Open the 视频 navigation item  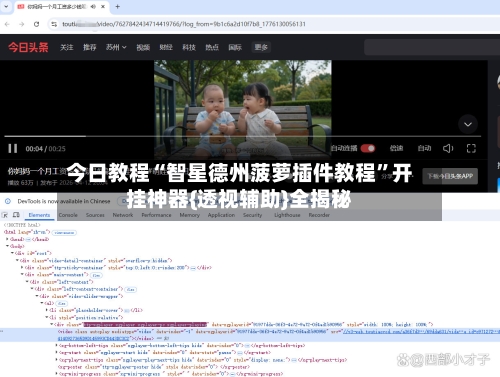(143, 47)
